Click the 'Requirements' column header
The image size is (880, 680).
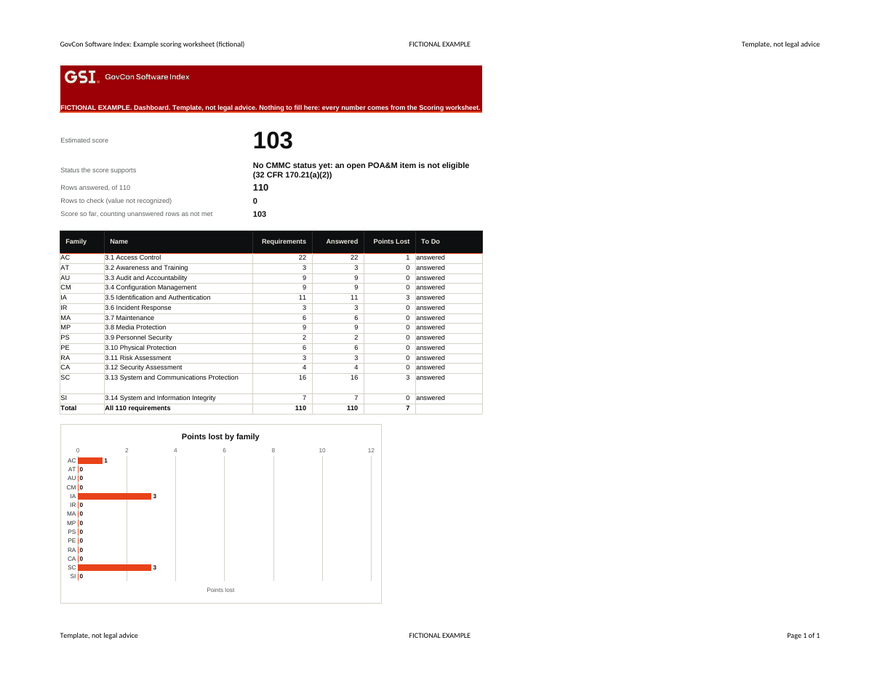point(283,241)
